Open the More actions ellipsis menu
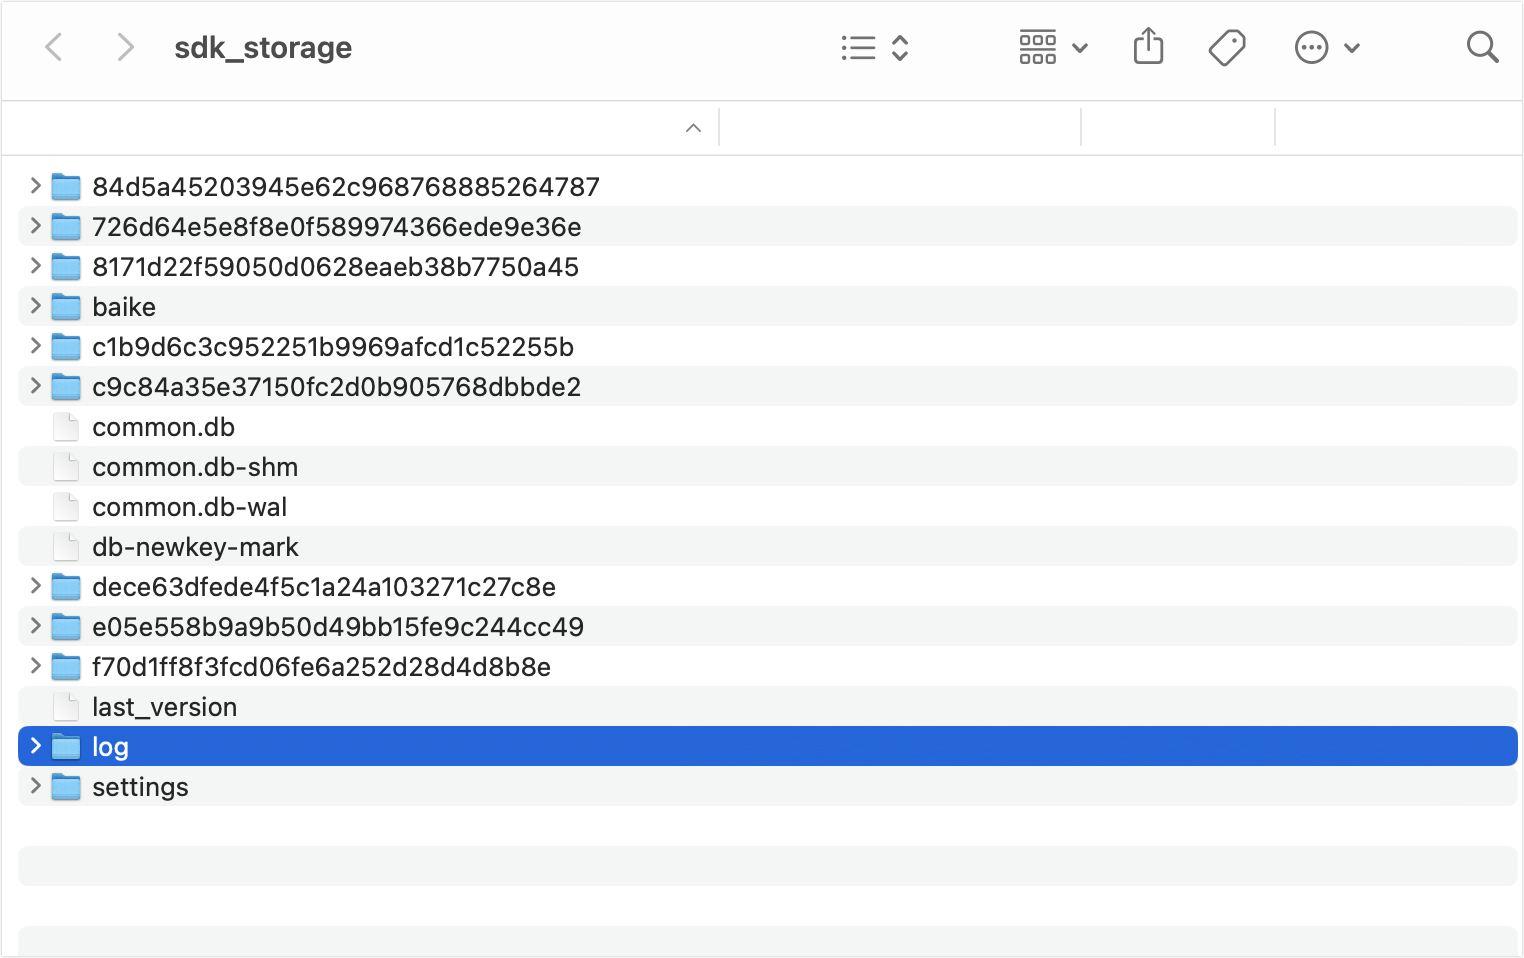The image size is (1524, 958). pos(1326,48)
